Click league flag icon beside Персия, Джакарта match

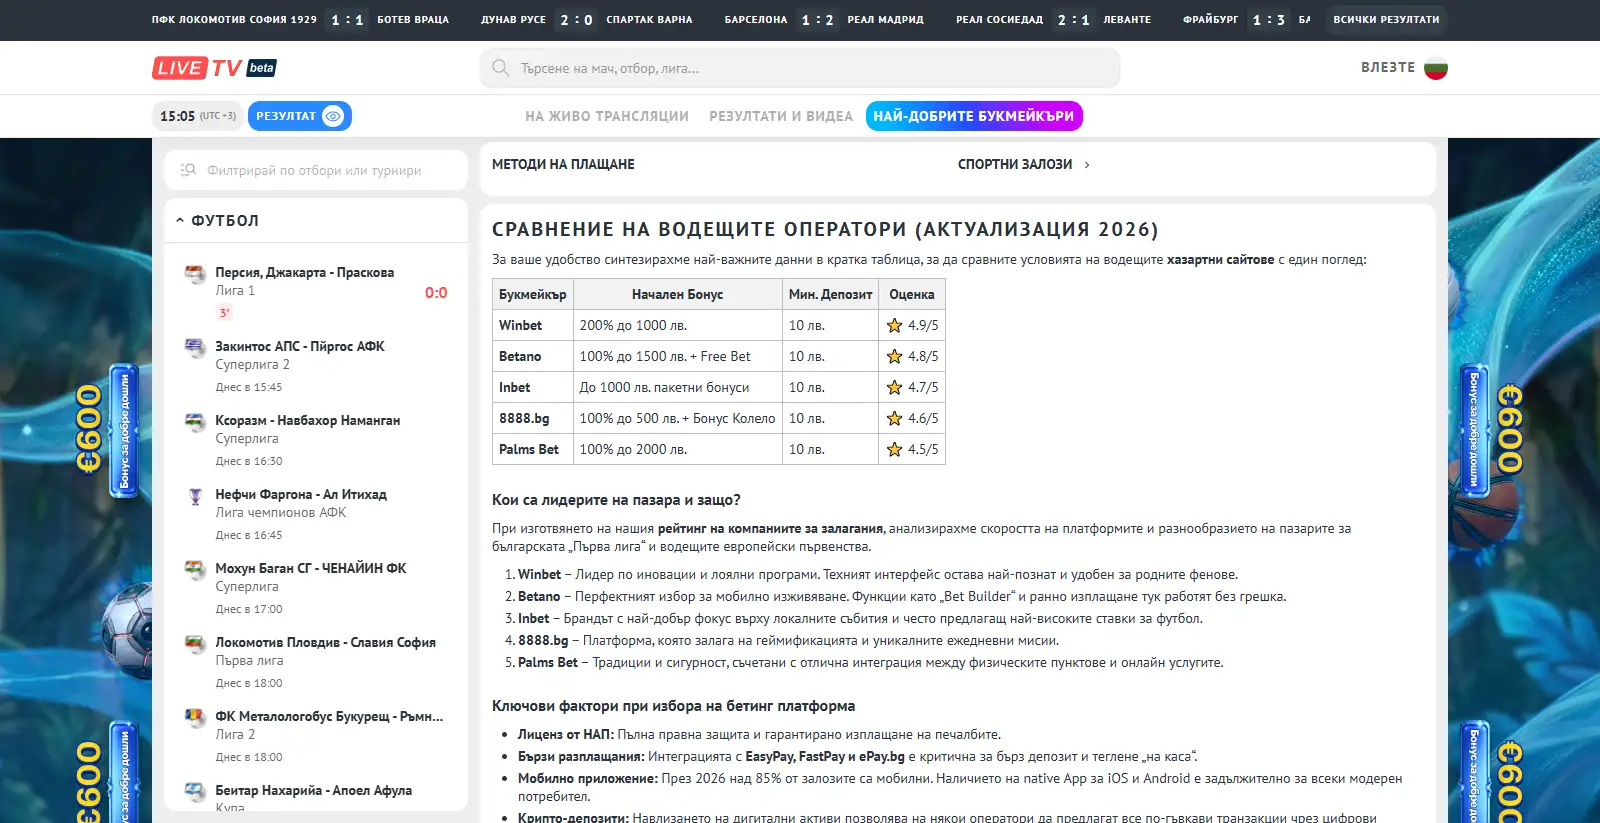pyautogui.click(x=195, y=273)
